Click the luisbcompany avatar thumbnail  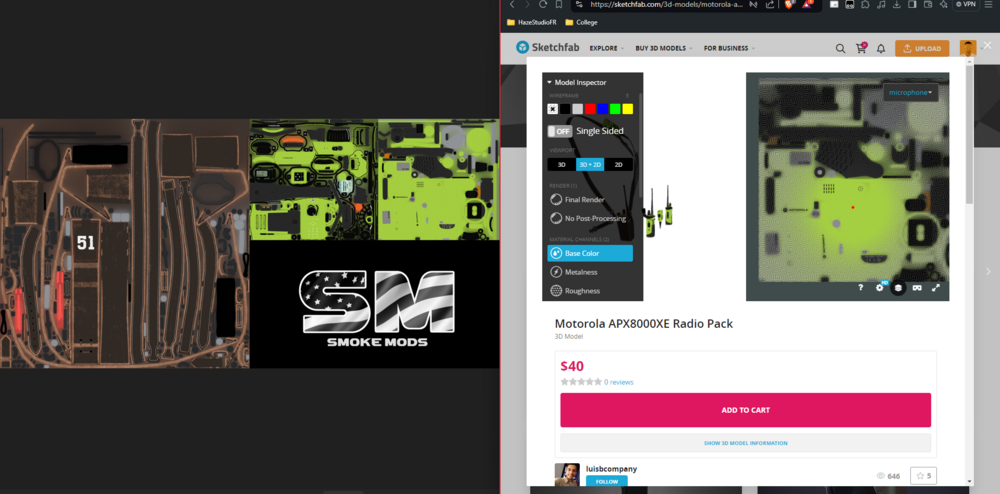click(567, 475)
